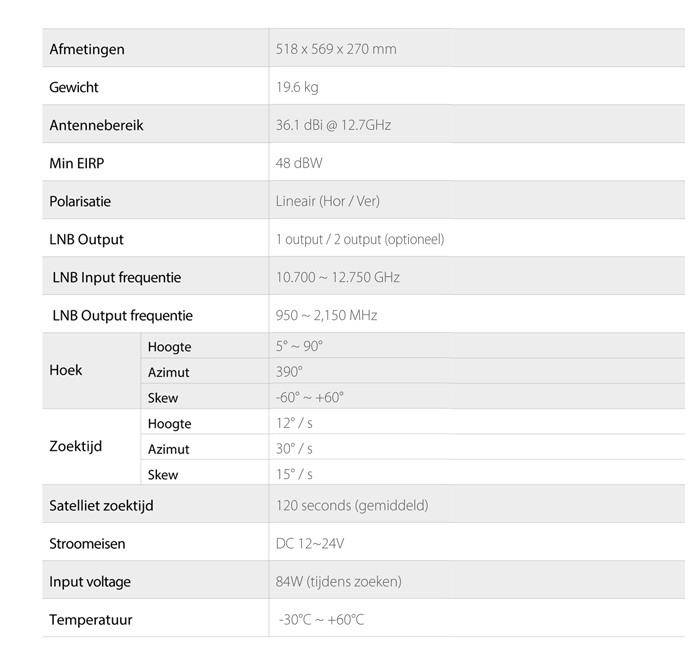Click the Gewicht label cell
Image resolution: width=700 pixels, height=667 pixels.
tap(74, 87)
